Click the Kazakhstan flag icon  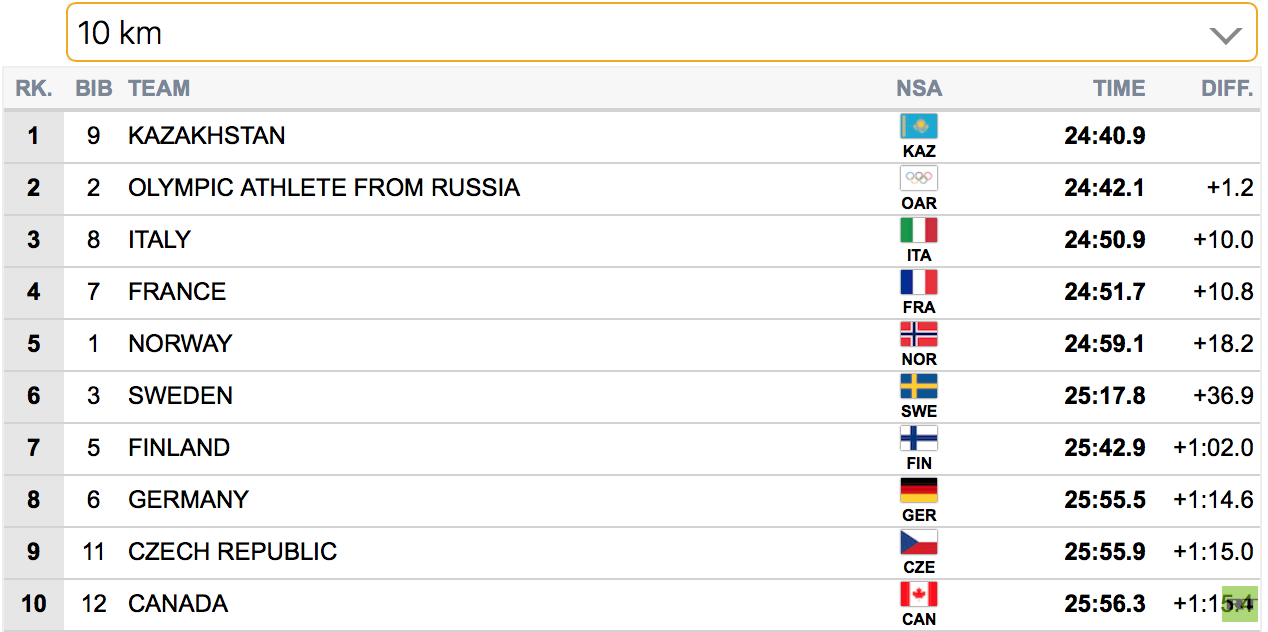click(919, 127)
